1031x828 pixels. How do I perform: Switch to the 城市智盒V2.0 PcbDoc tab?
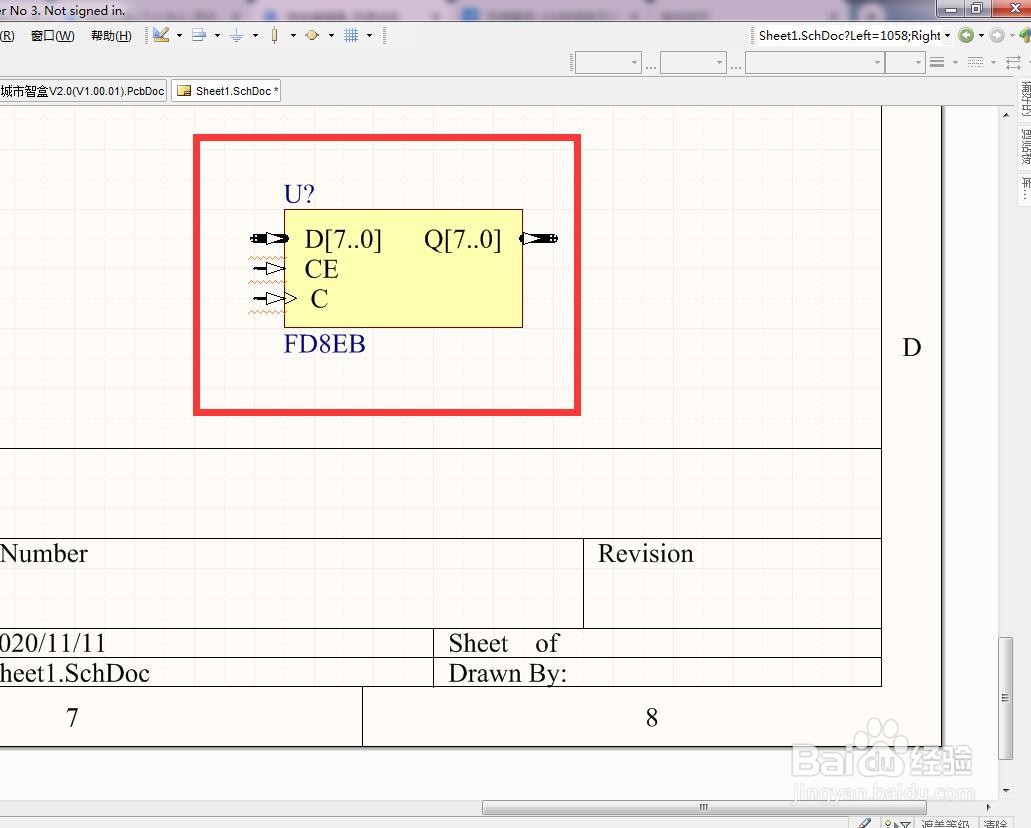coord(83,91)
